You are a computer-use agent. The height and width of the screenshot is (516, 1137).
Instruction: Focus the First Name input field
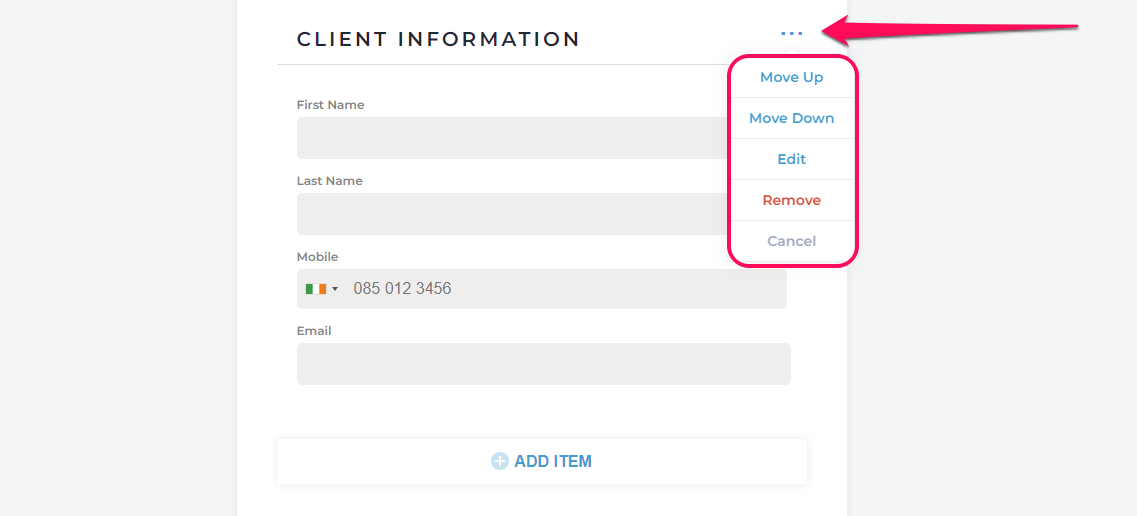(513, 138)
